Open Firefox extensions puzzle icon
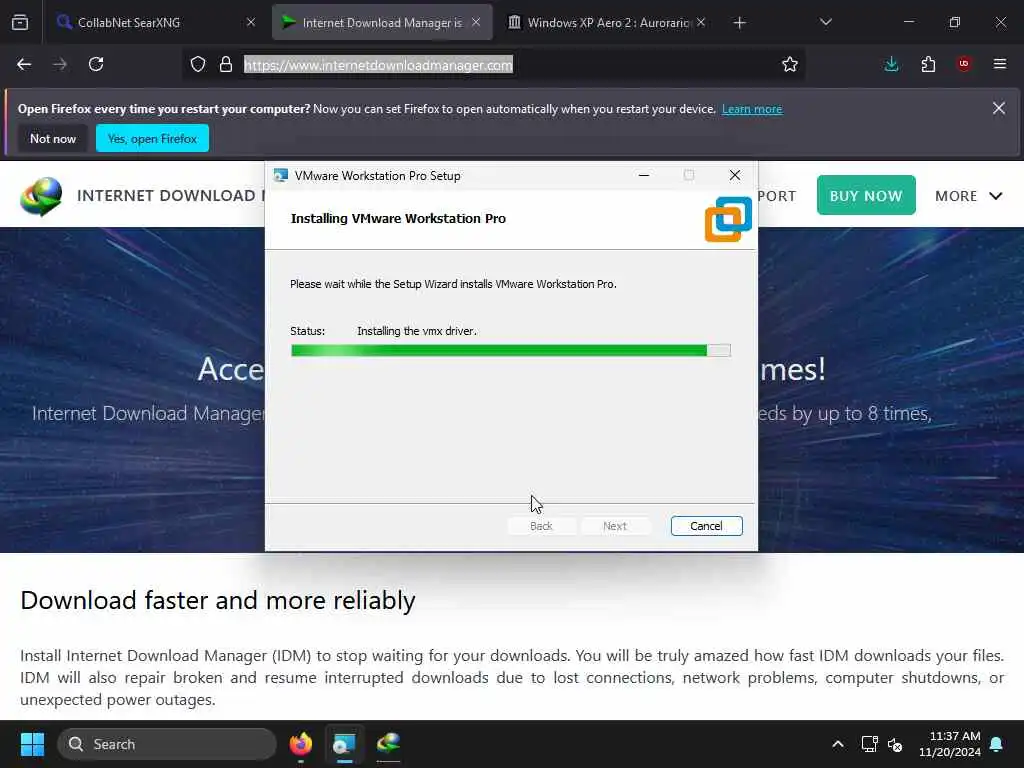This screenshot has height=768, width=1024. coord(928,64)
